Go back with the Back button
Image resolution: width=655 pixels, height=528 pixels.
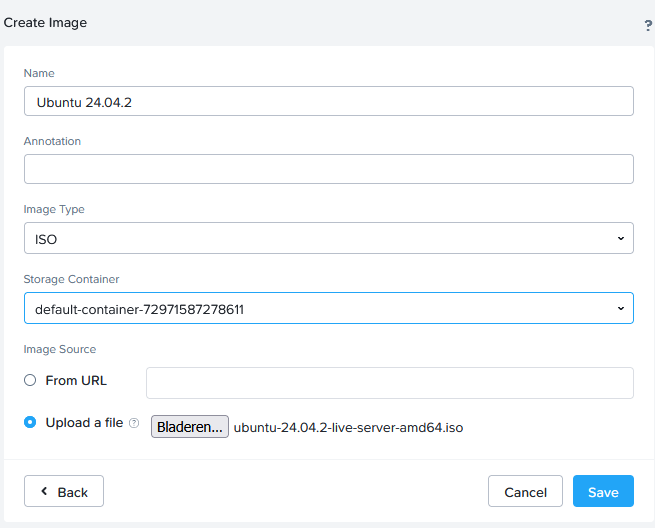click(x=64, y=491)
